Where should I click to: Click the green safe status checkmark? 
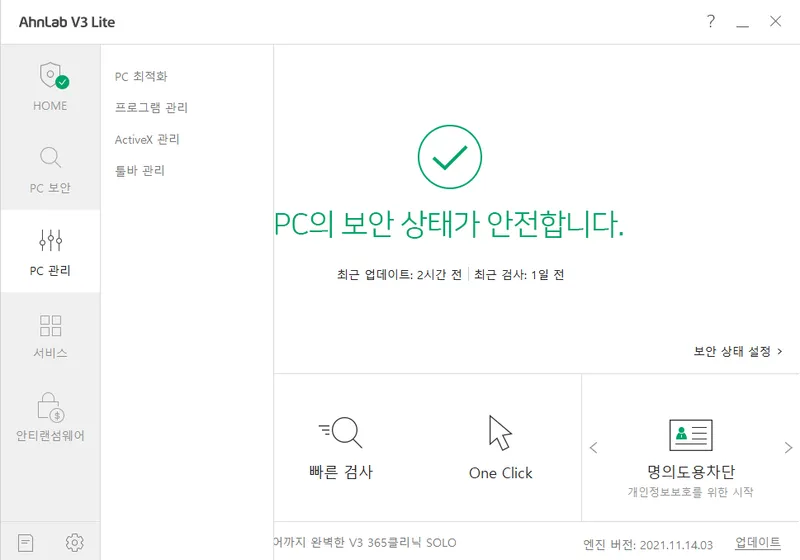(x=449, y=157)
